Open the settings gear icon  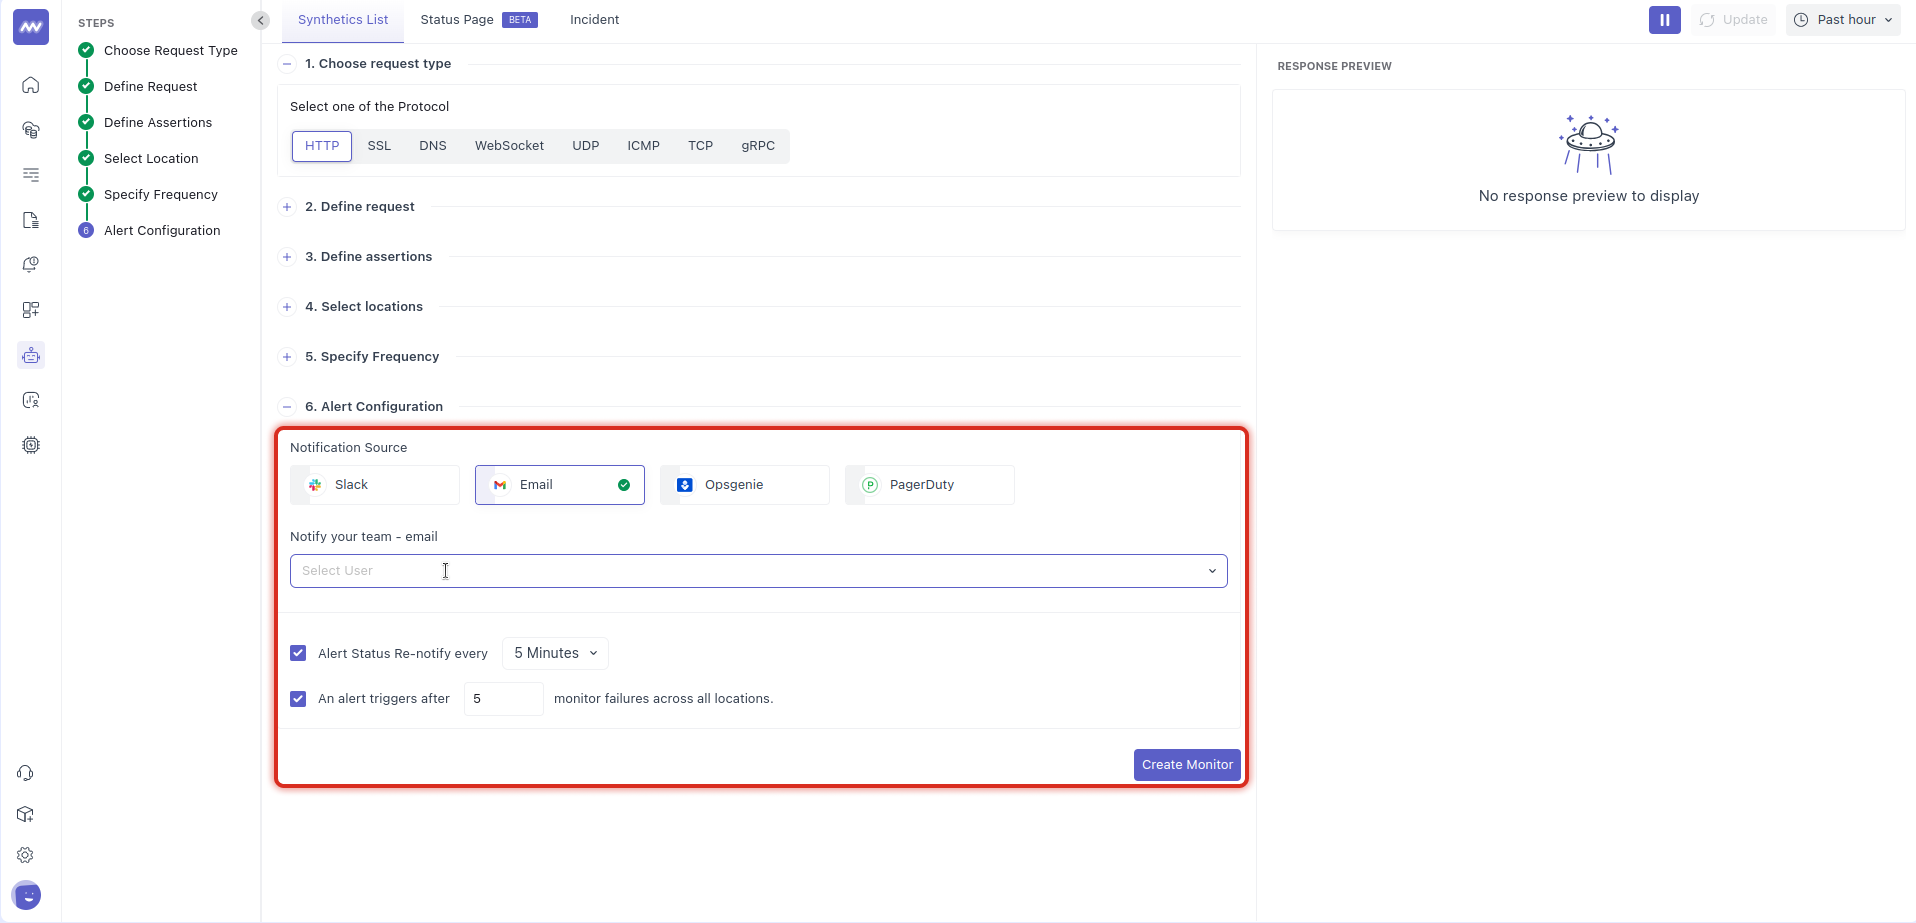point(26,855)
